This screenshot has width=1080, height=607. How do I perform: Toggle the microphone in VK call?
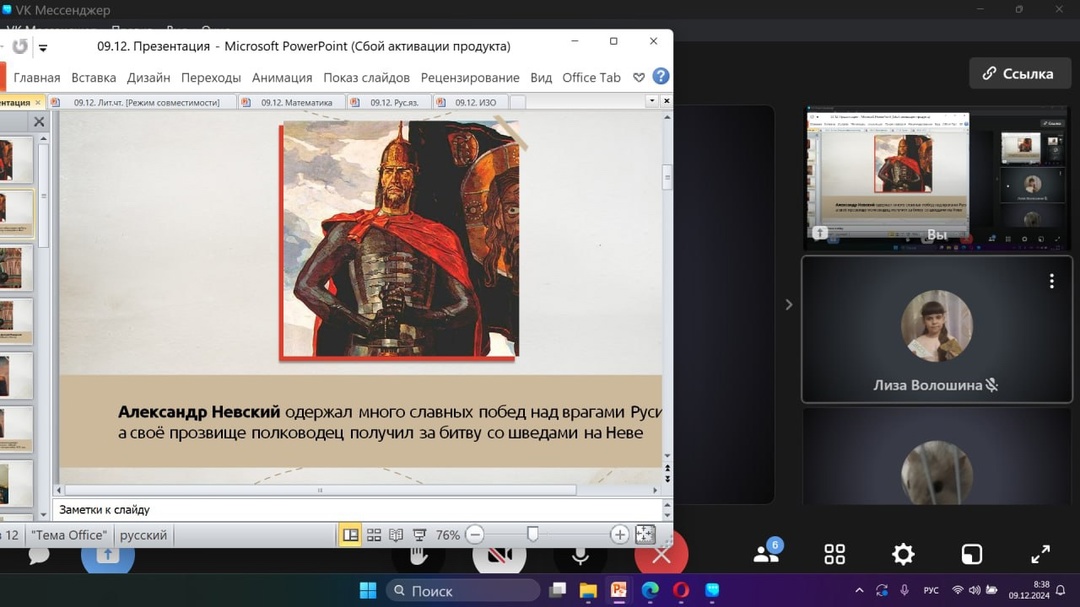(580, 556)
